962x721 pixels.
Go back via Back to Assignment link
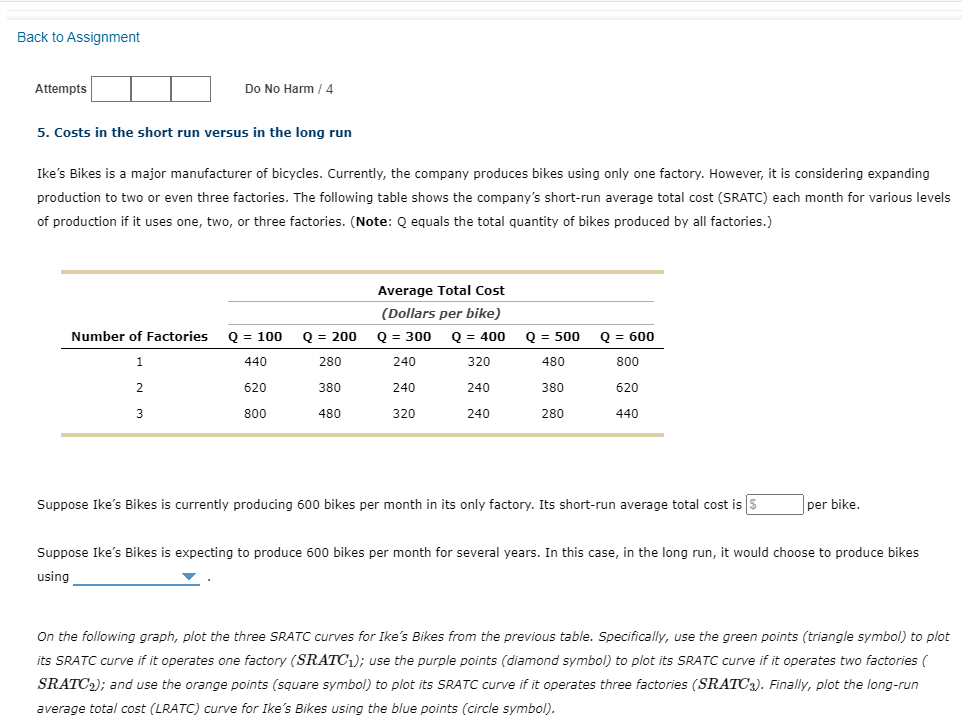tap(79, 37)
